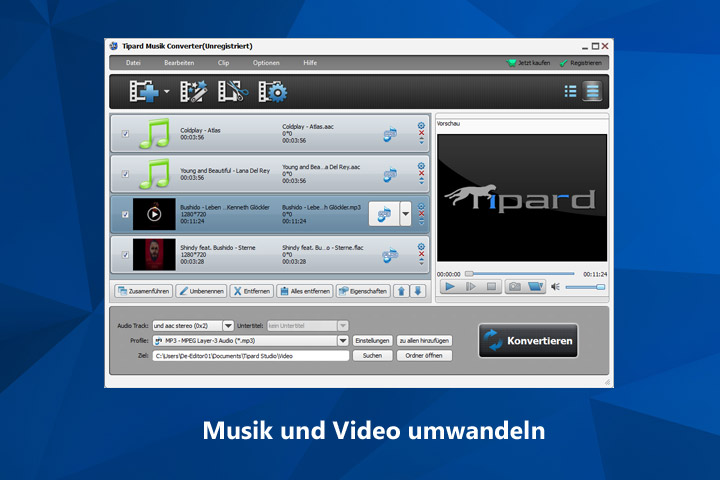Click Einstellungen button
Screen dimensions: 720x480
click(372, 341)
